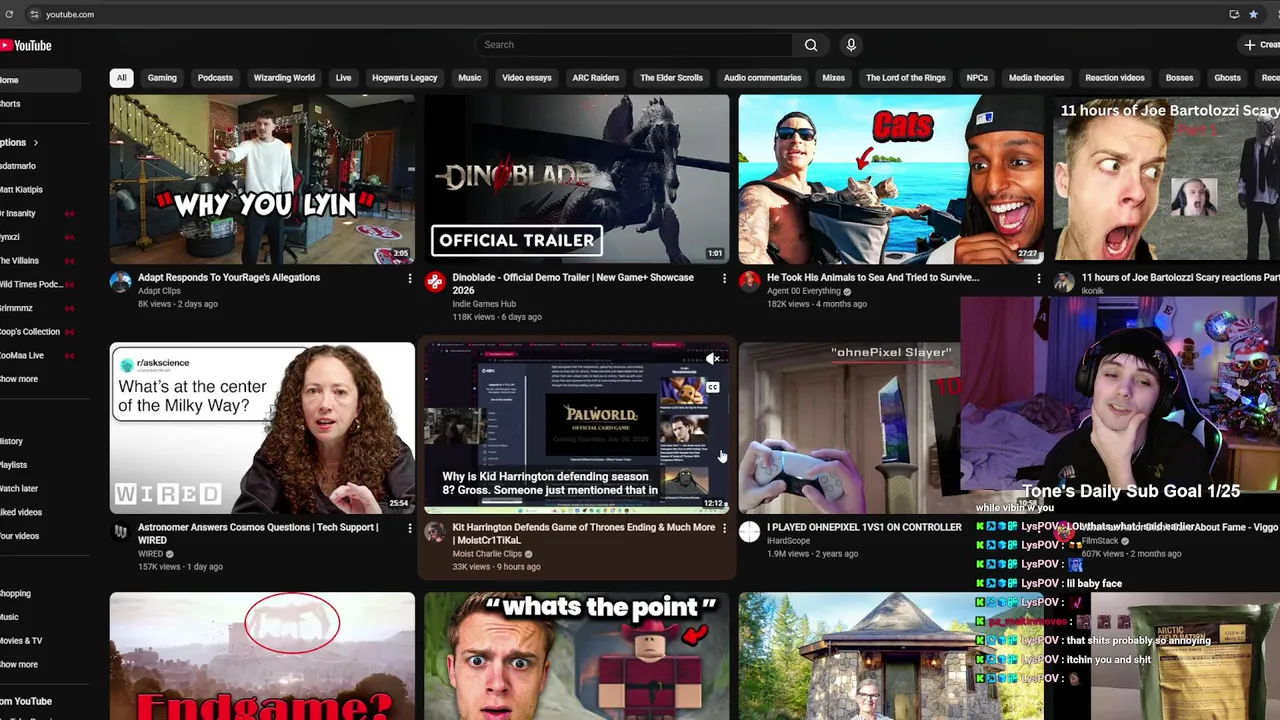
Task: Select the Music chip in the filter bar
Action: [x=469, y=78]
